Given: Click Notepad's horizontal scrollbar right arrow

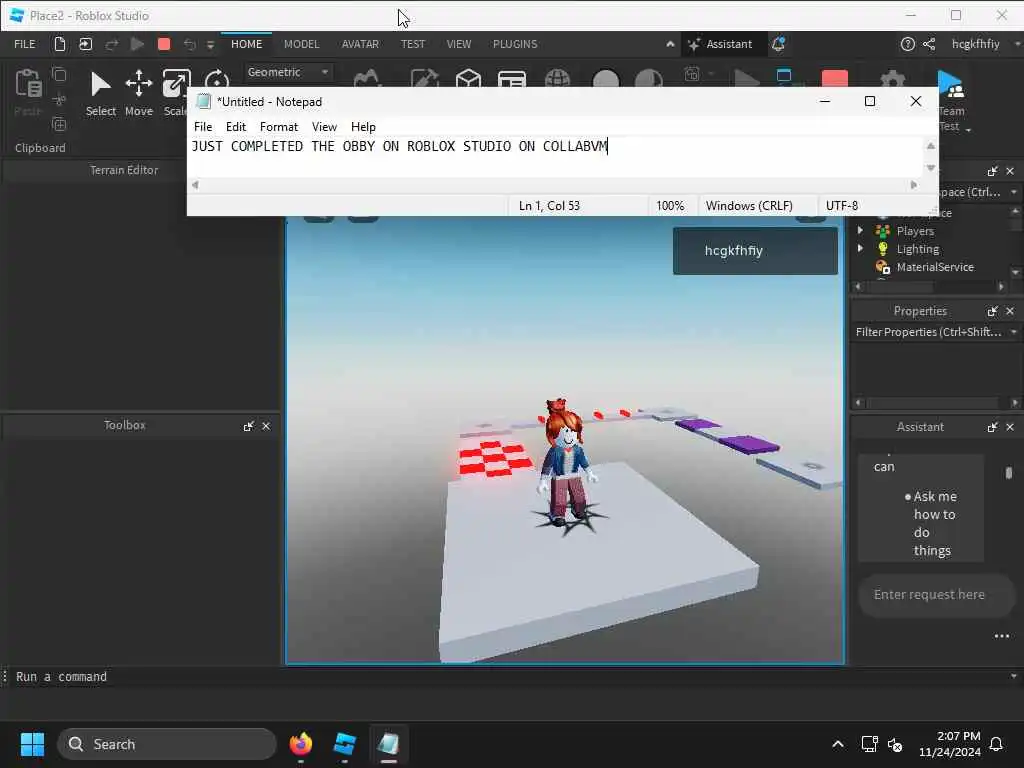Looking at the screenshot, I should (913, 185).
